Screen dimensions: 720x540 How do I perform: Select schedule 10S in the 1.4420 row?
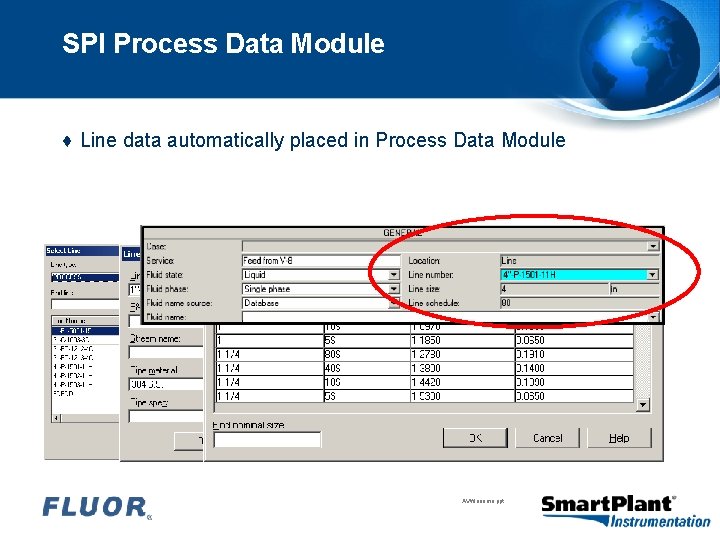click(x=367, y=382)
